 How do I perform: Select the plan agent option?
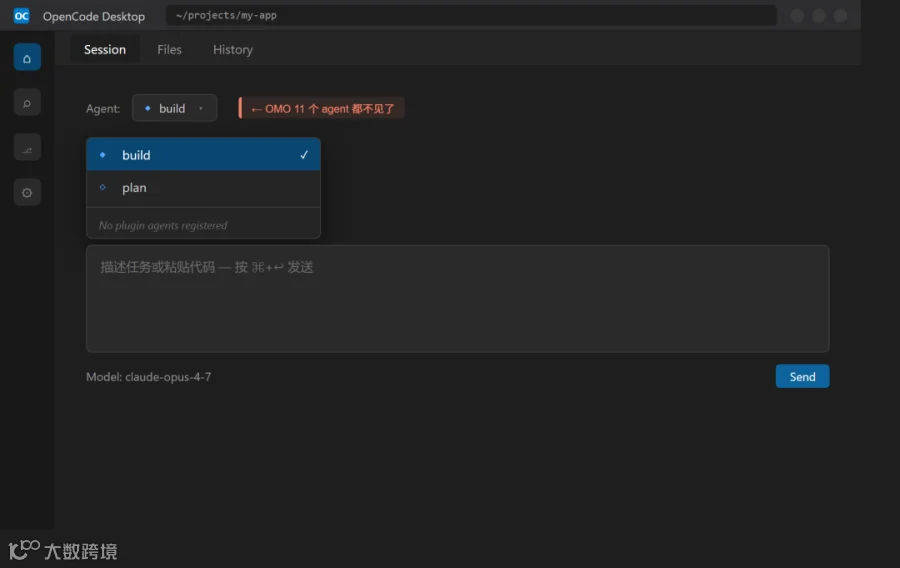click(x=203, y=188)
